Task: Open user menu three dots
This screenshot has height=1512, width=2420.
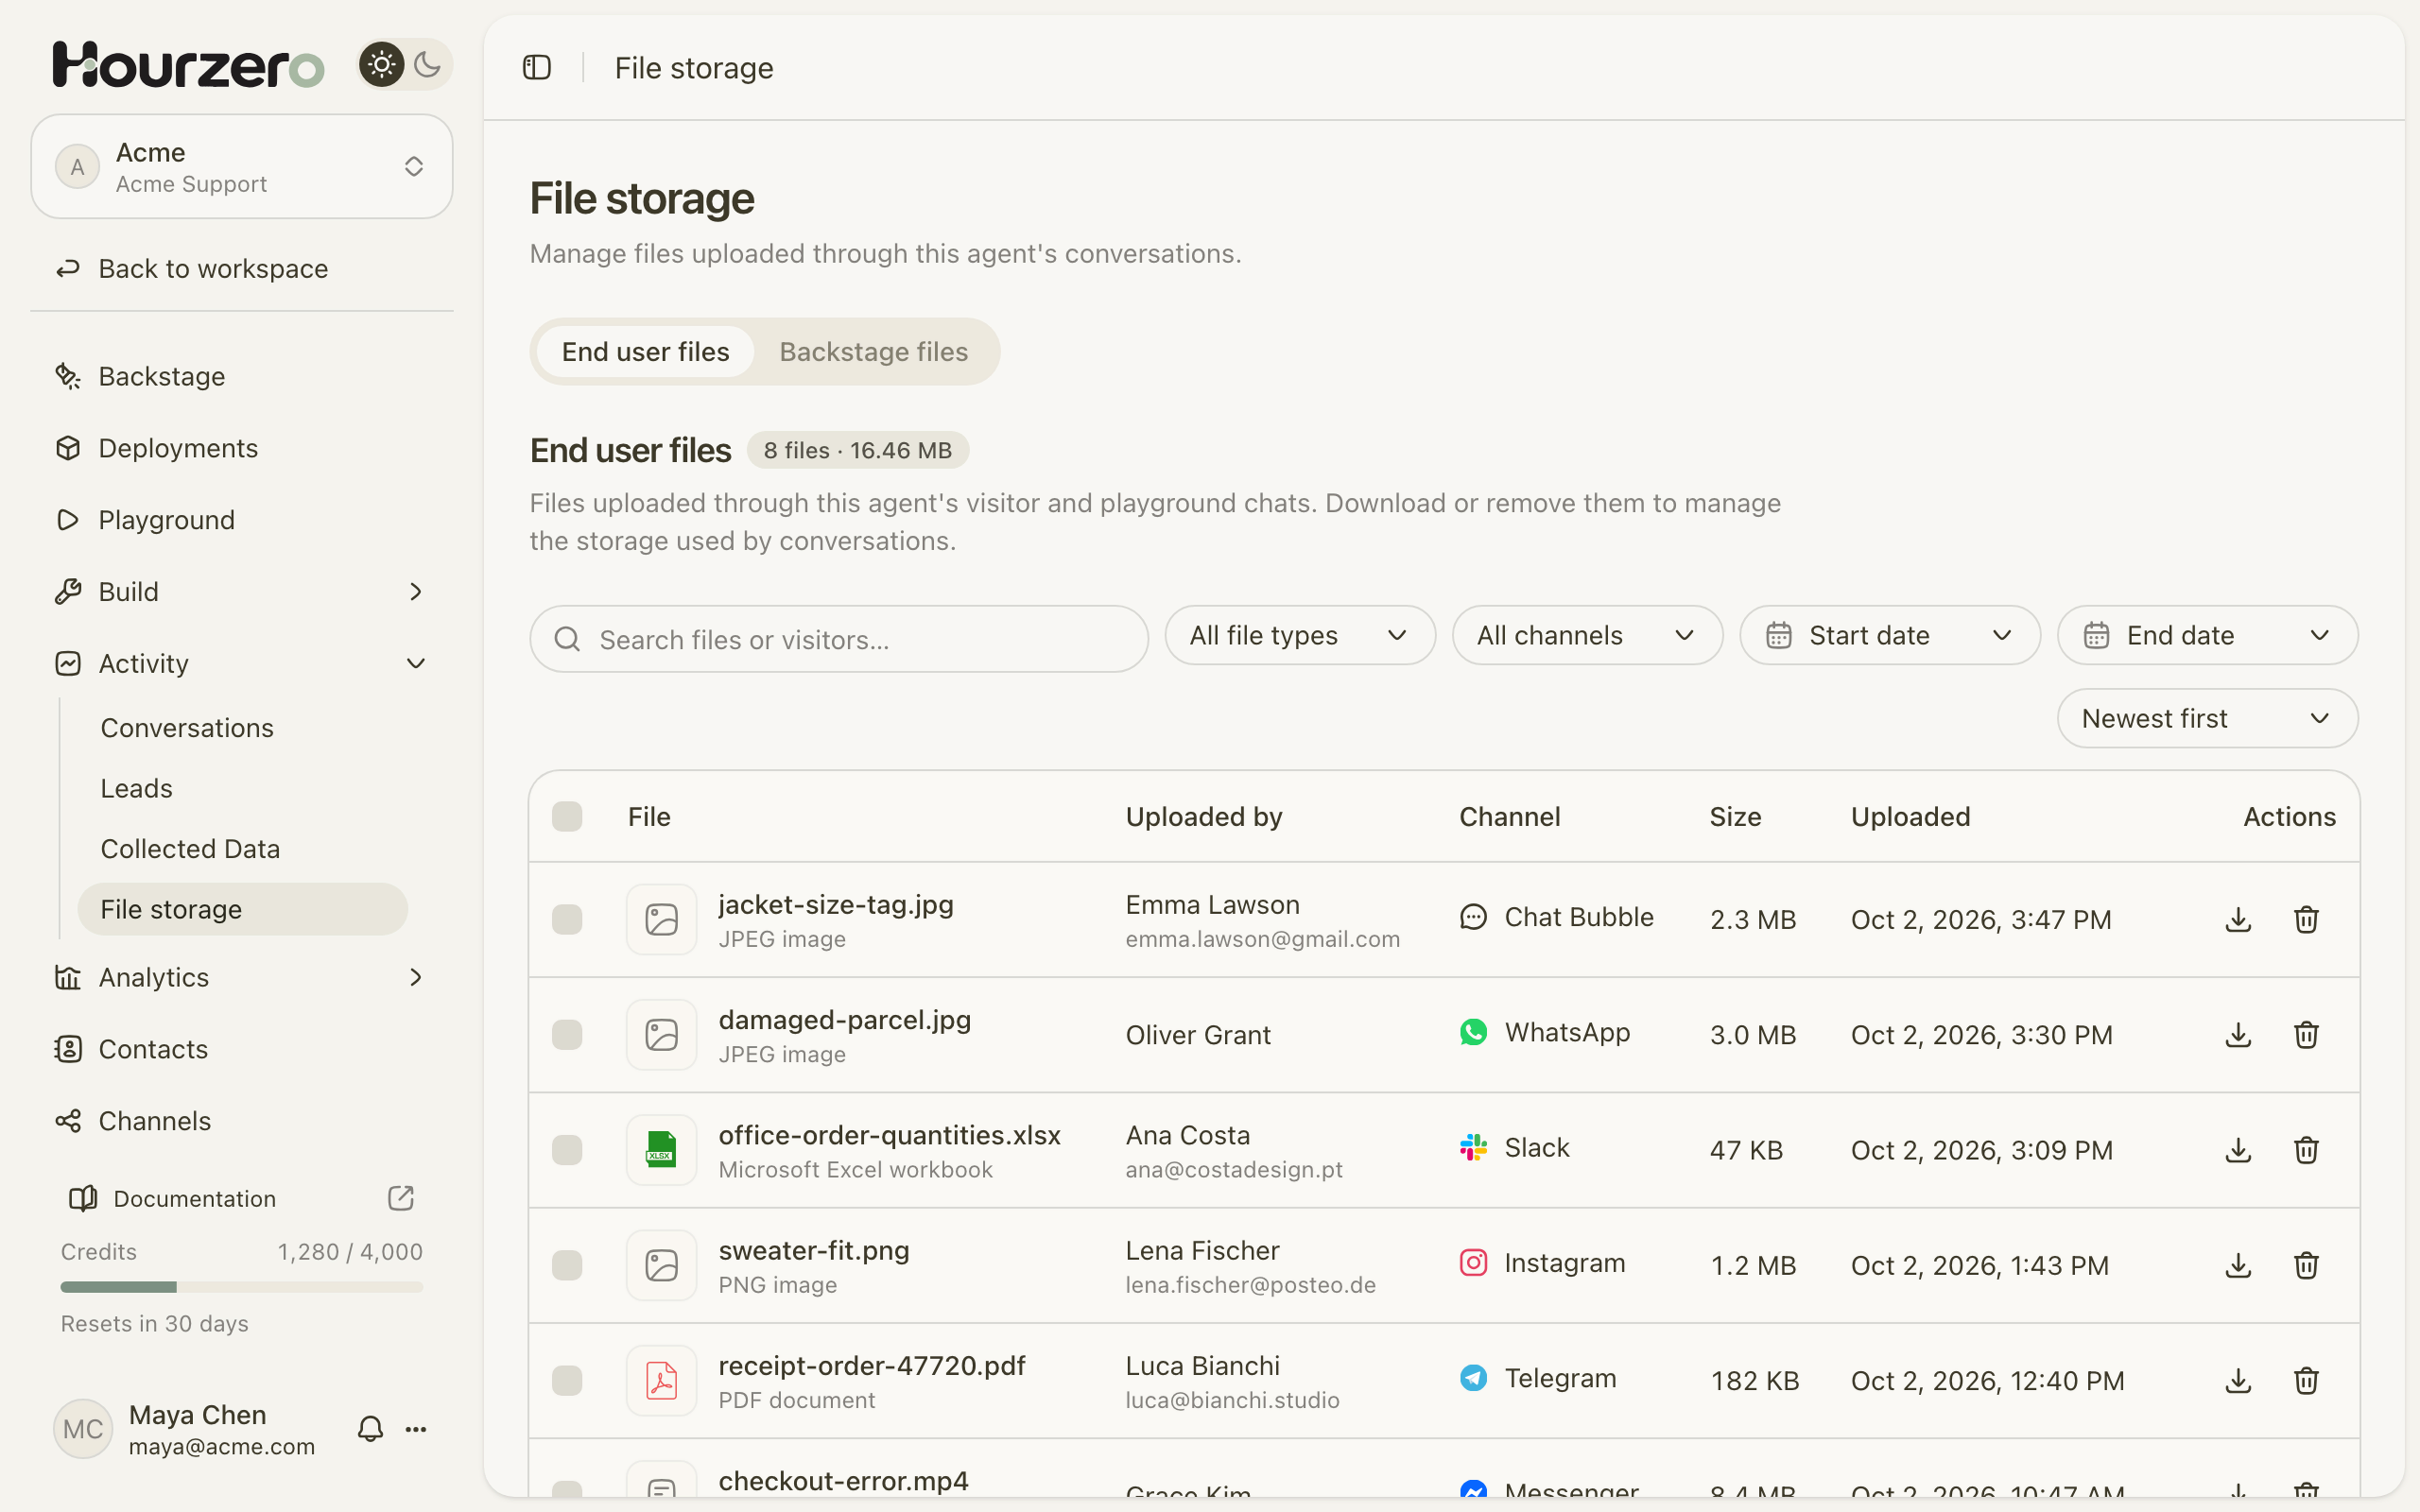Action: (416, 1429)
